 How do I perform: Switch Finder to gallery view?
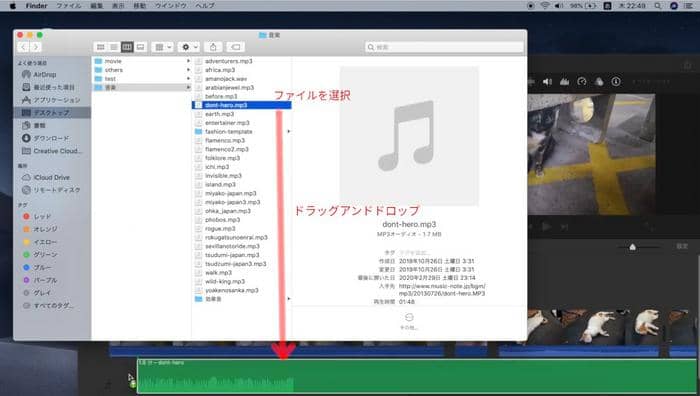click(141, 47)
